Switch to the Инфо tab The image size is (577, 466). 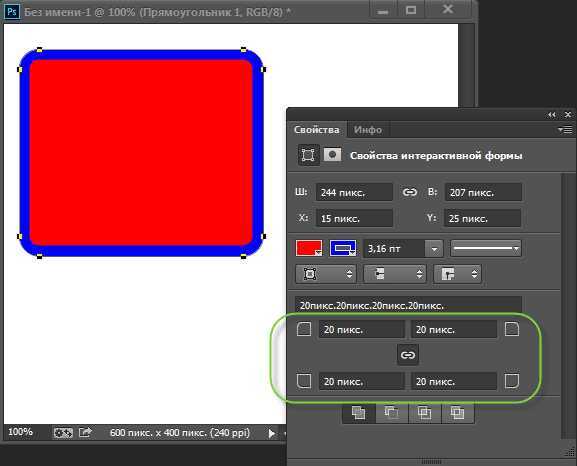368,130
